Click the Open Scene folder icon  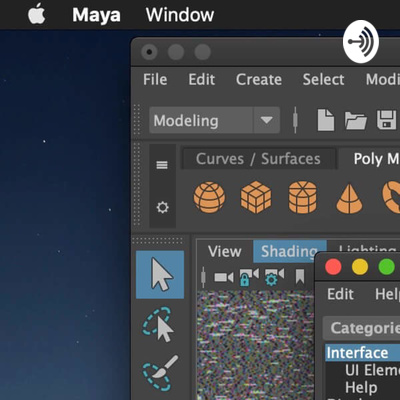tap(356, 120)
